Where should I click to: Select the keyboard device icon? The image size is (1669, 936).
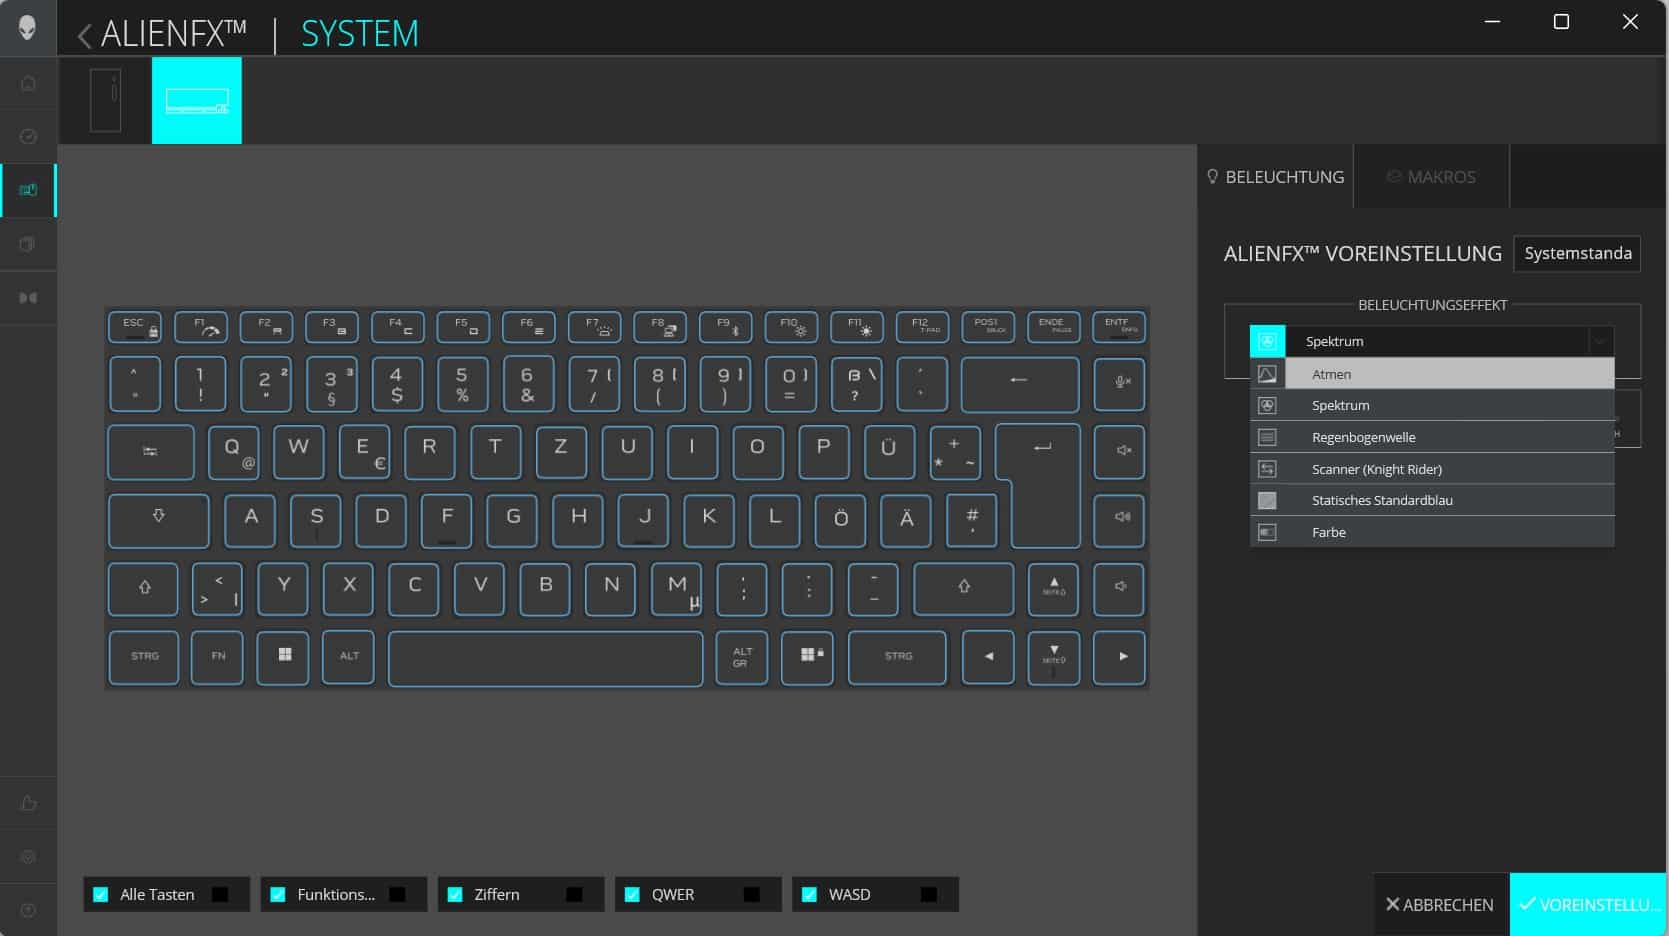coord(197,100)
